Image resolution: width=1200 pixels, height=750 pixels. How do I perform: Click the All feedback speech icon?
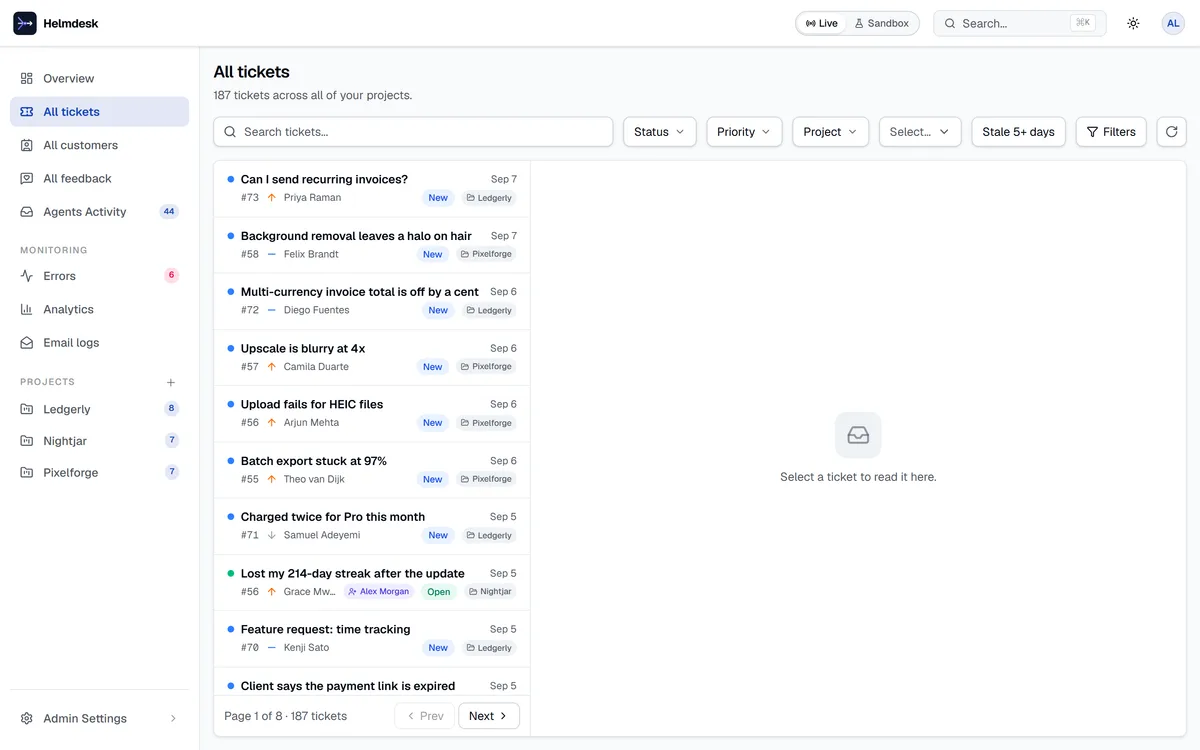click(27, 178)
